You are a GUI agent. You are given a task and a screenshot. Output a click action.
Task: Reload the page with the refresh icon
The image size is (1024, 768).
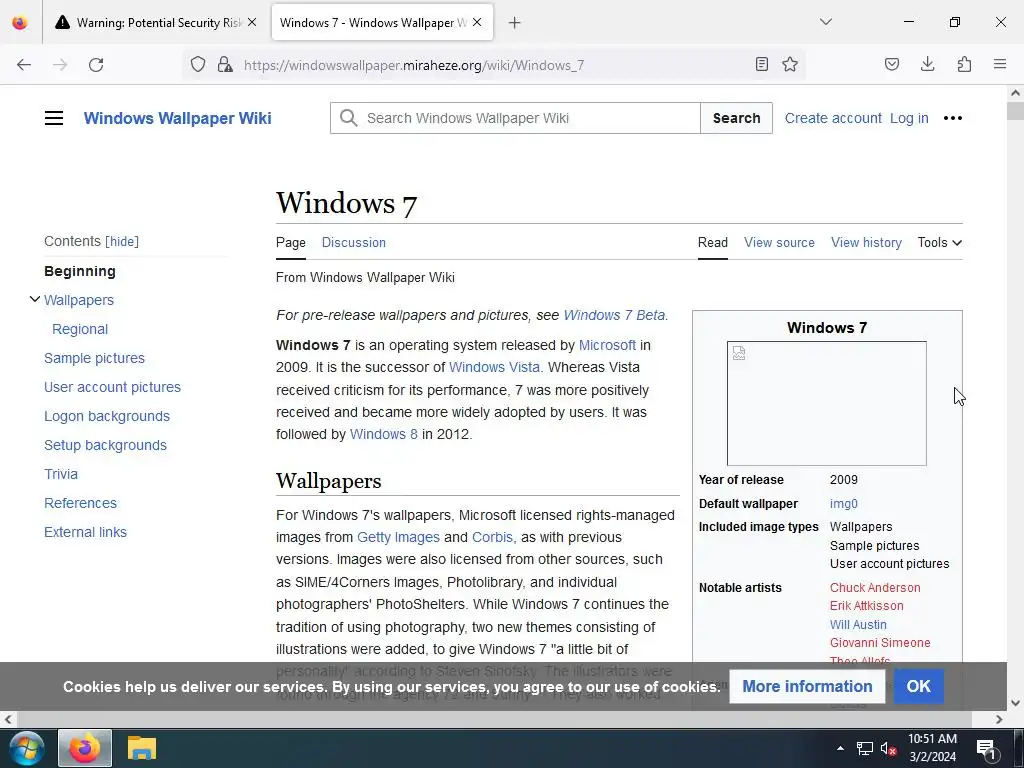[96, 65]
